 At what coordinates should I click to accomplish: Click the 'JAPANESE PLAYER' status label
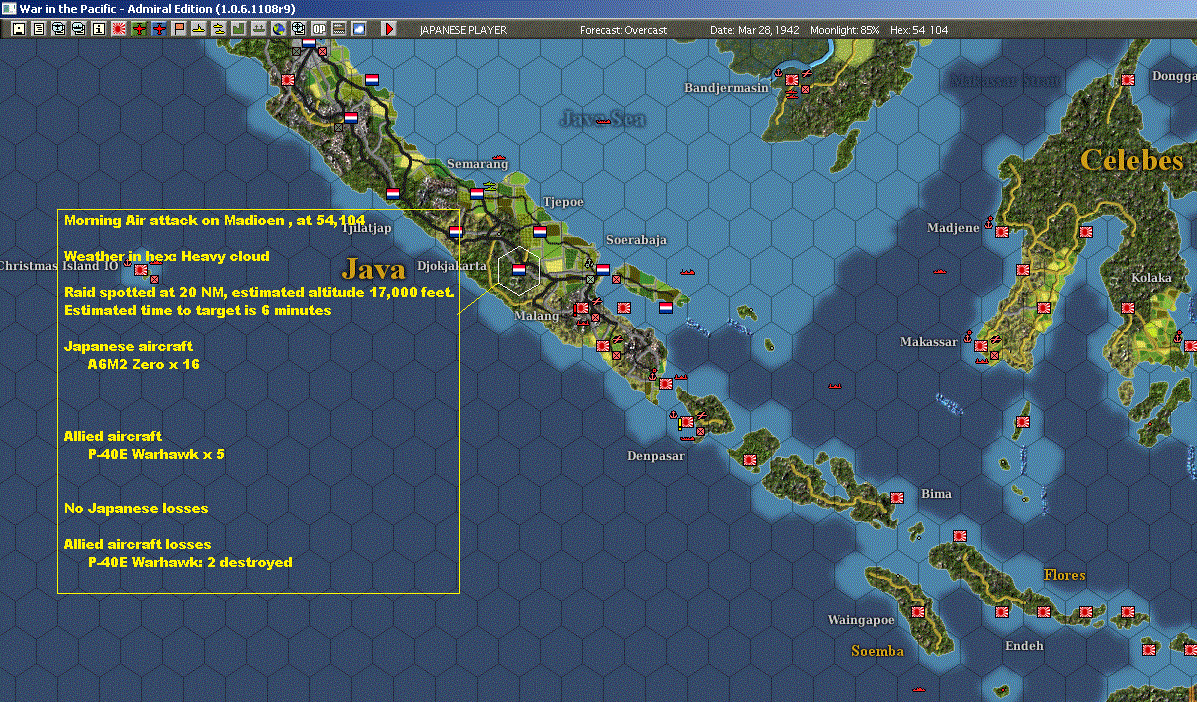[x=463, y=30]
